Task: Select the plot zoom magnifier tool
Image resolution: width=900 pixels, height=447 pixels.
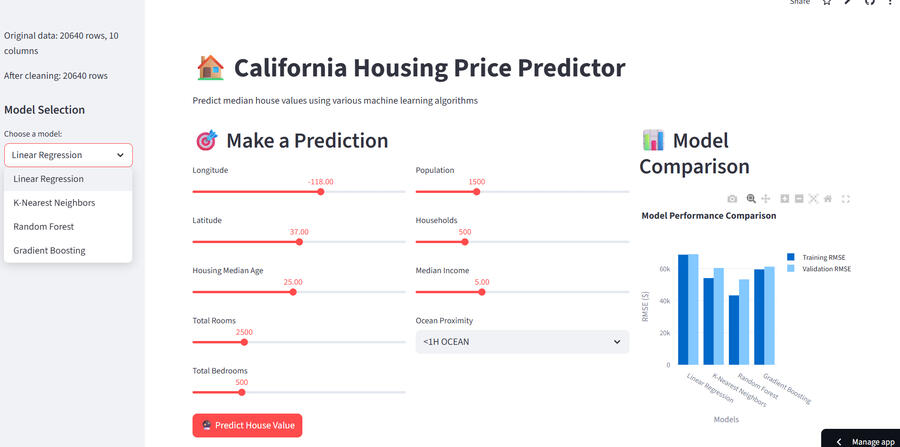Action: point(751,199)
